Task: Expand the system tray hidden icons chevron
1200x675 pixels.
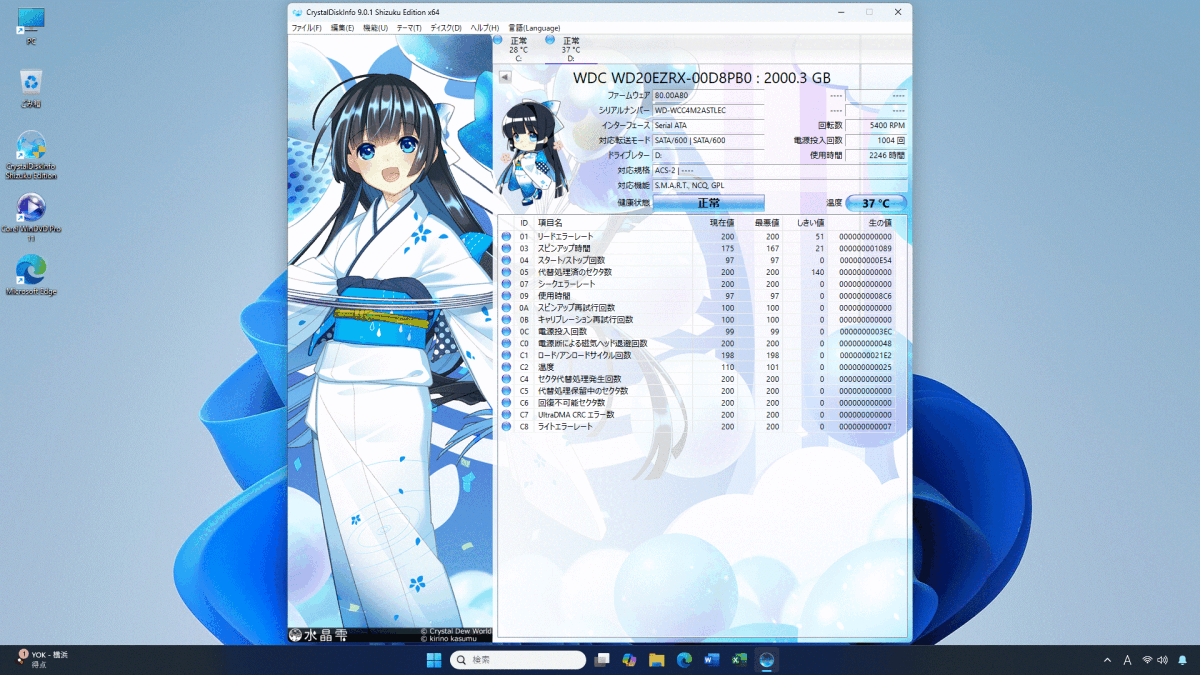Action: pyautogui.click(x=1107, y=660)
